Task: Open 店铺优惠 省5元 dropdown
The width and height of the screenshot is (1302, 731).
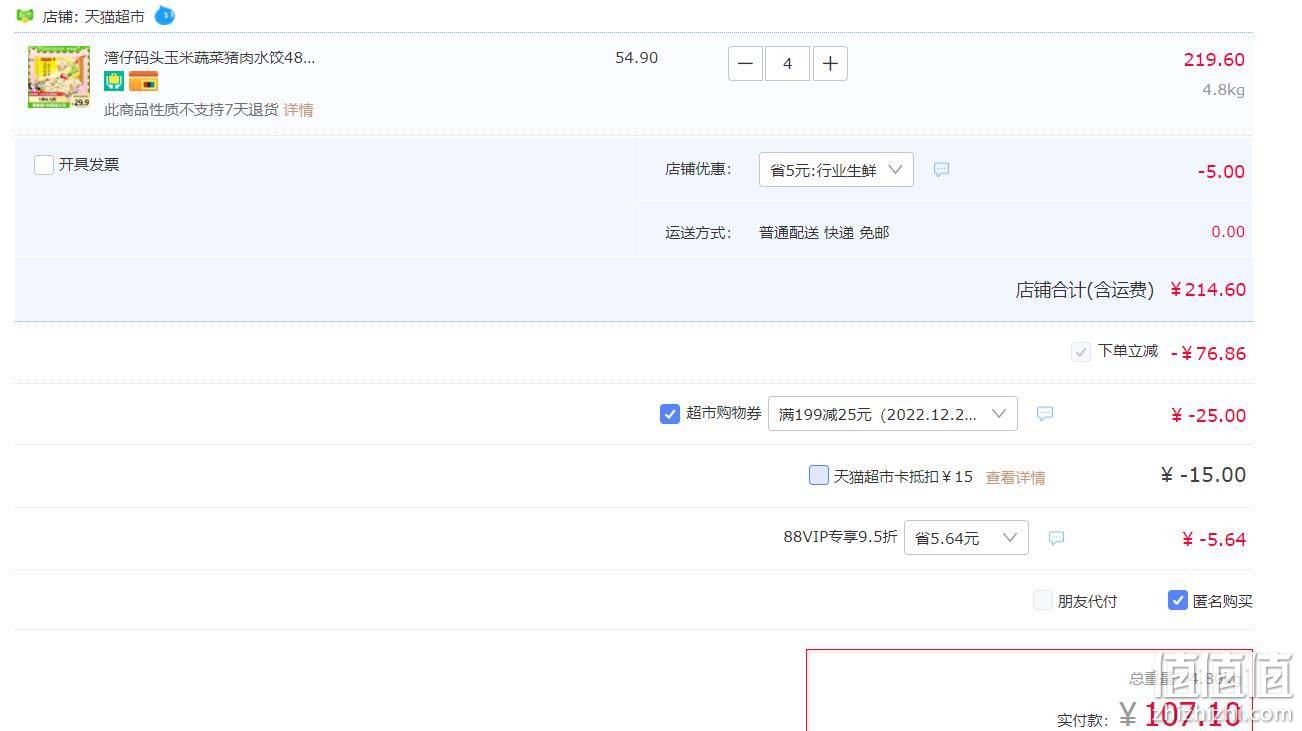Action: click(x=836, y=170)
